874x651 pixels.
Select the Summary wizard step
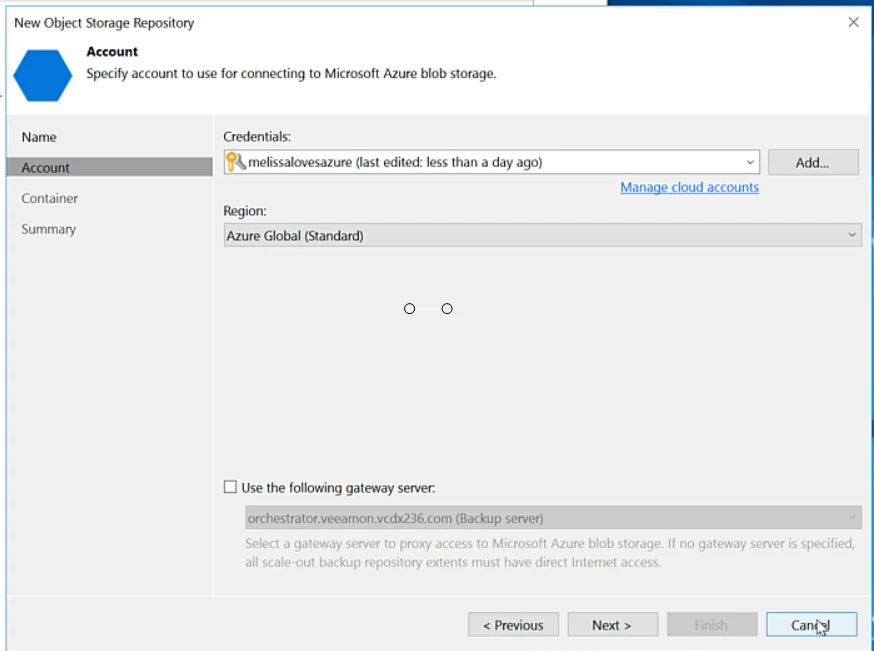[48, 229]
